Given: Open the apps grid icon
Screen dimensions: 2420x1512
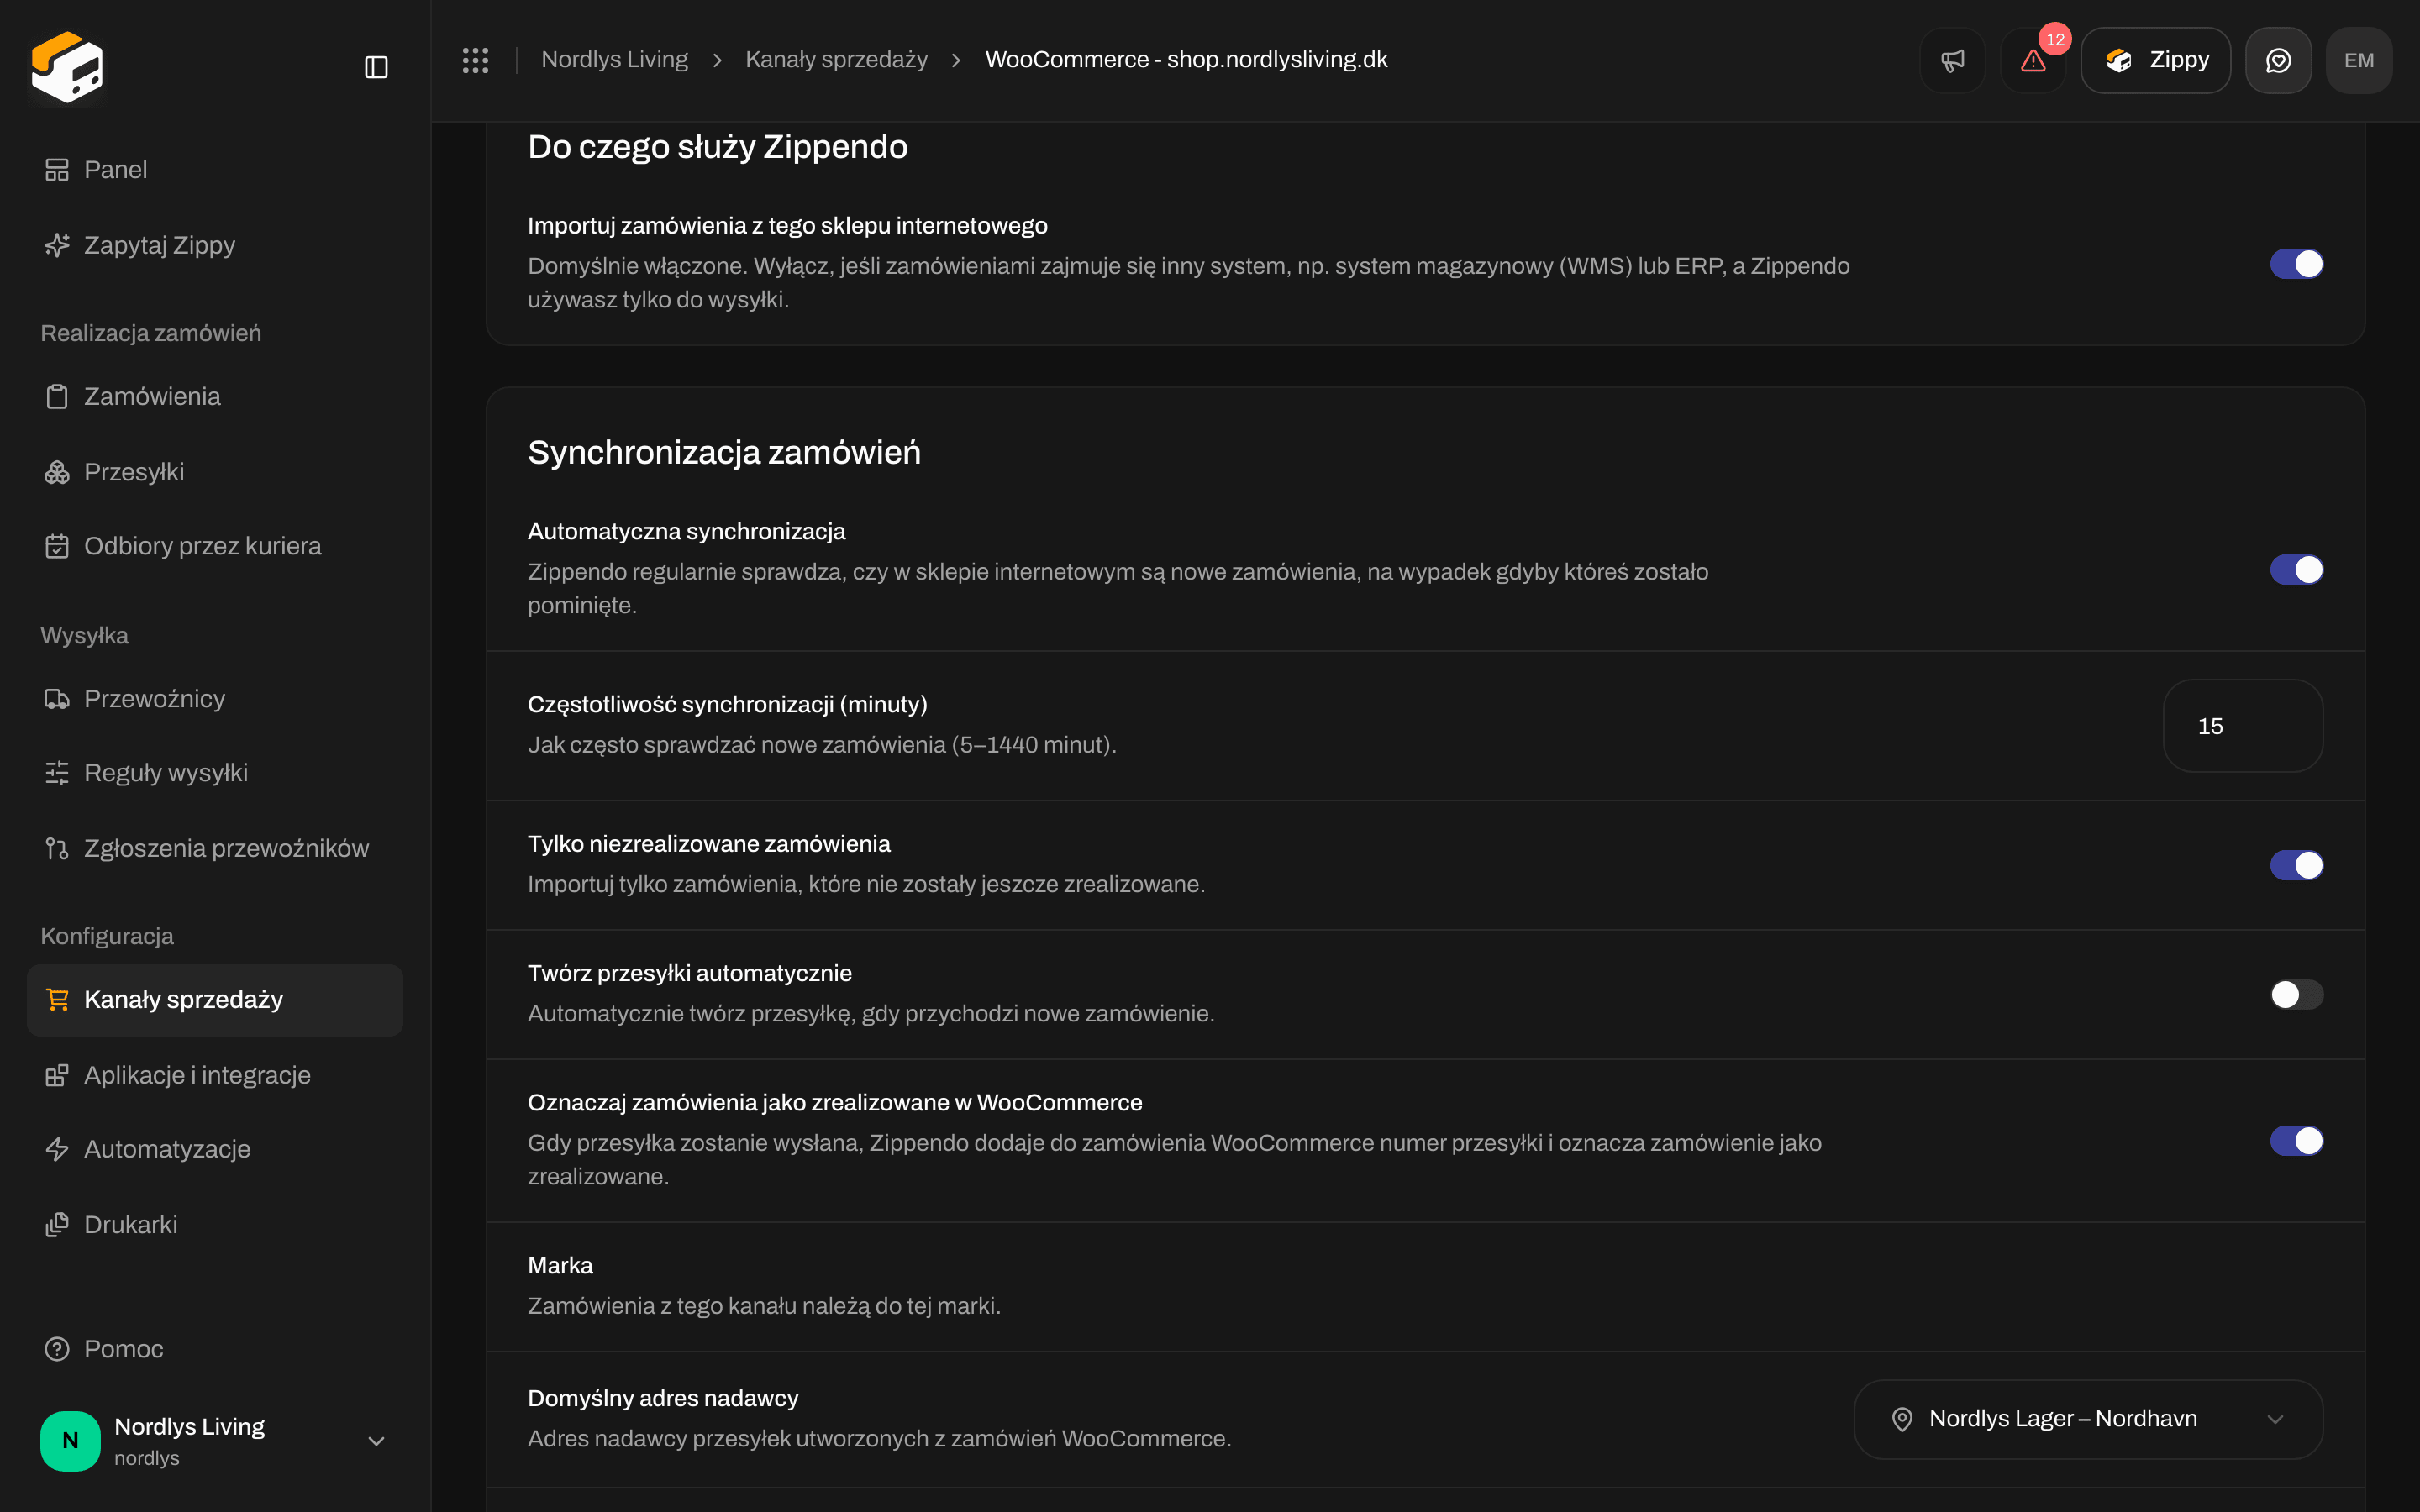Looking at the screenshot, I should [475, 60].
